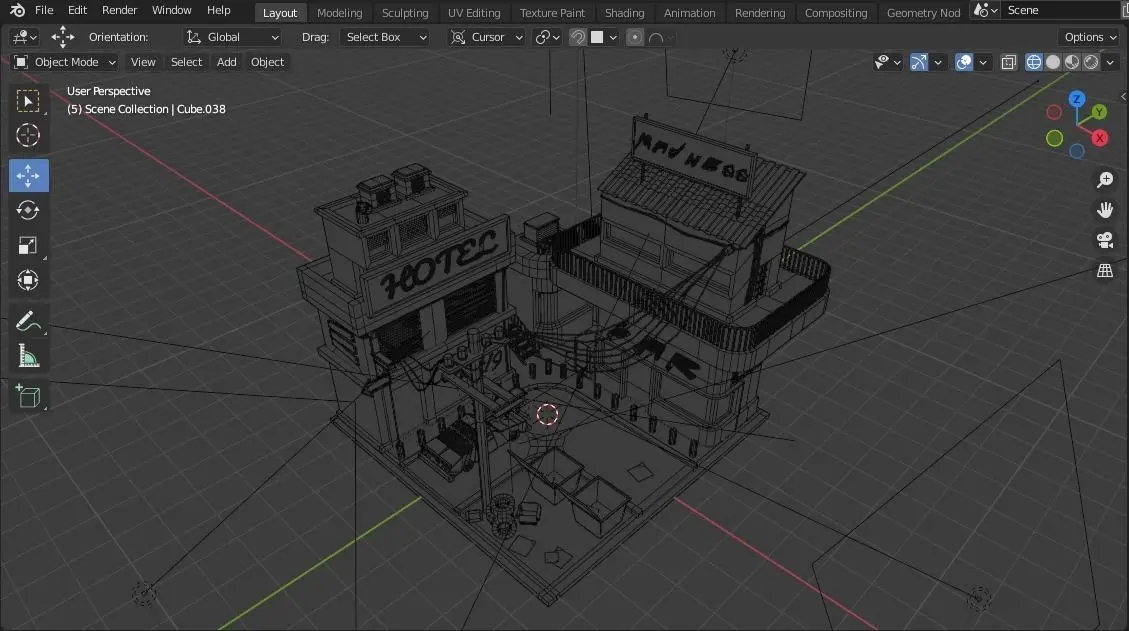Open the viewport Select menu
1129x631 pixels.
186,63
